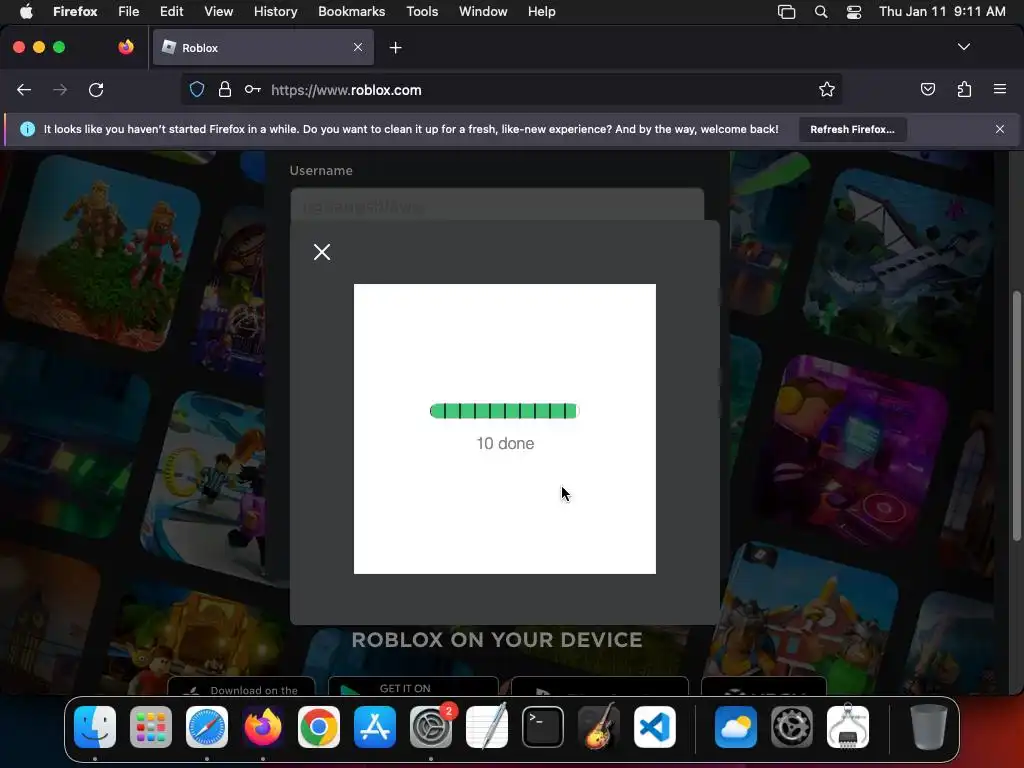Open a new tab
This screenshot has height=768, width=1024.
pyautogui.click(x=395, y=48)
